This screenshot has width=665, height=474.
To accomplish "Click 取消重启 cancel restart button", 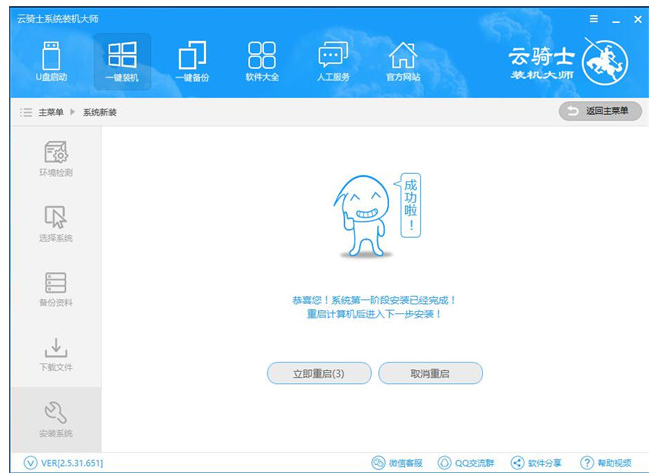I will click(430, 373).
